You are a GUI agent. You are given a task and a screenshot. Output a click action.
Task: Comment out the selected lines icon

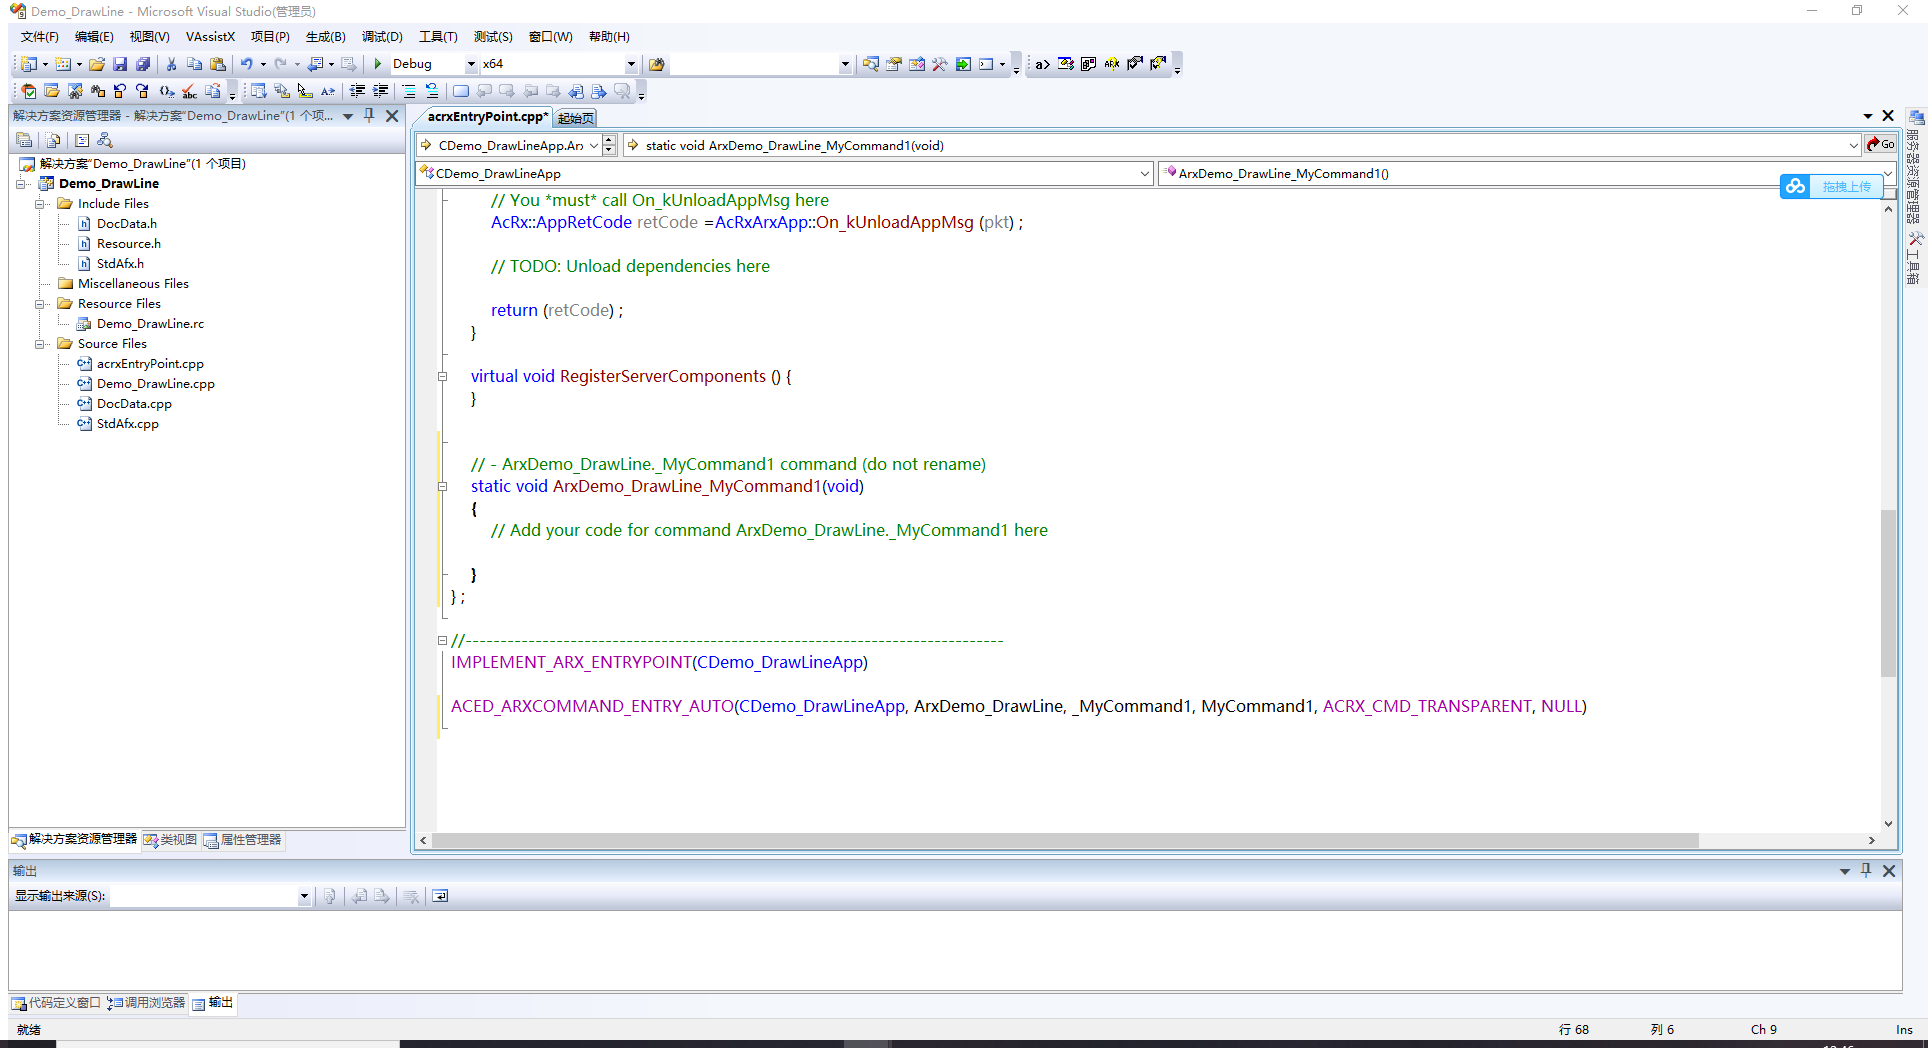coord(409,91)
